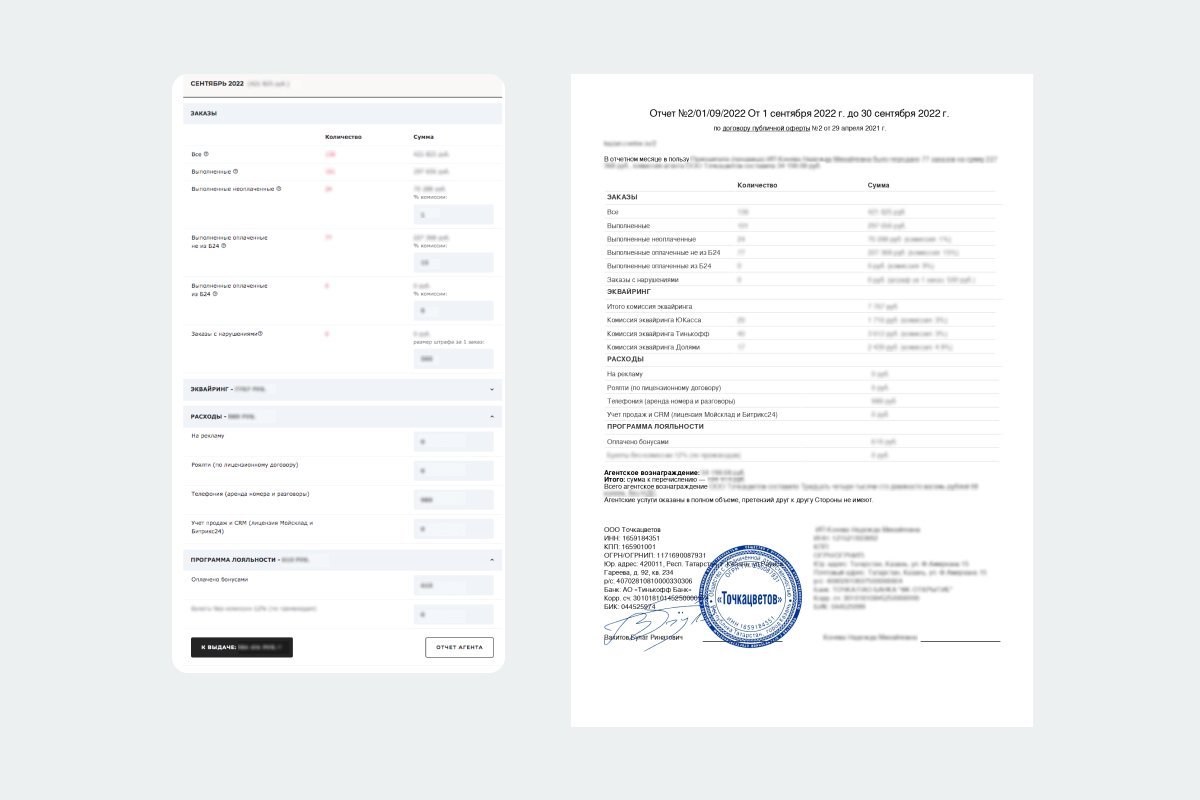
Task: Open hint icon for Выполненные неоплаченные
Action: pyautogui.click(x=278, y=188)
